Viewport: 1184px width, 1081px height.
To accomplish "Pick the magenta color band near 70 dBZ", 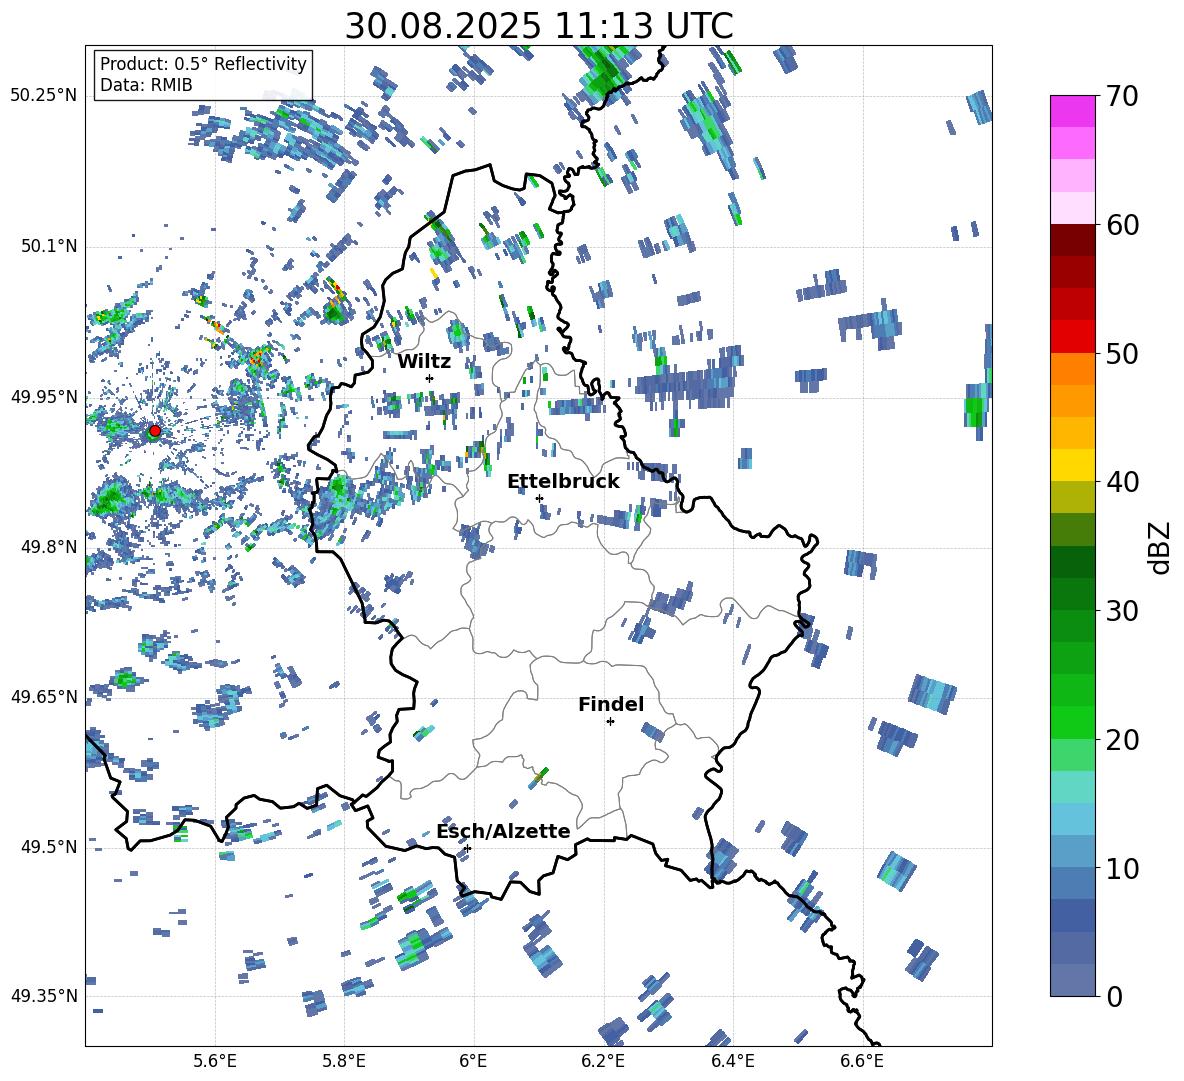I will [1073, 111].
